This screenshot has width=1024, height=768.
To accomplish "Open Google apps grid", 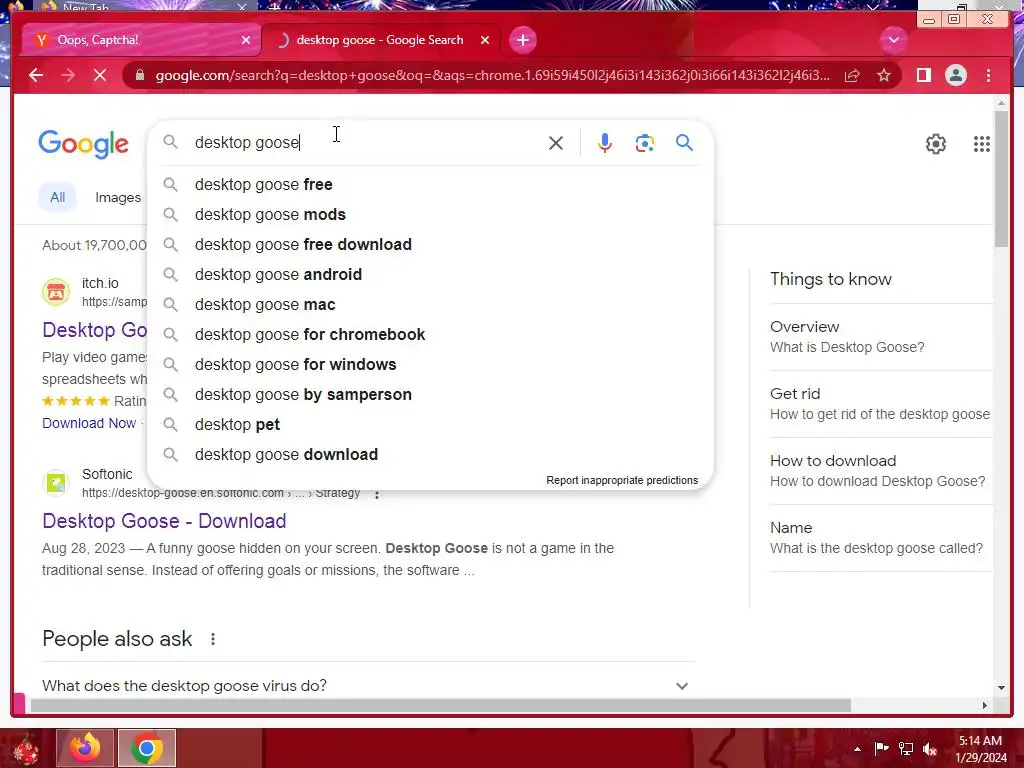I will pyautogui.click(x=982, y=144).
